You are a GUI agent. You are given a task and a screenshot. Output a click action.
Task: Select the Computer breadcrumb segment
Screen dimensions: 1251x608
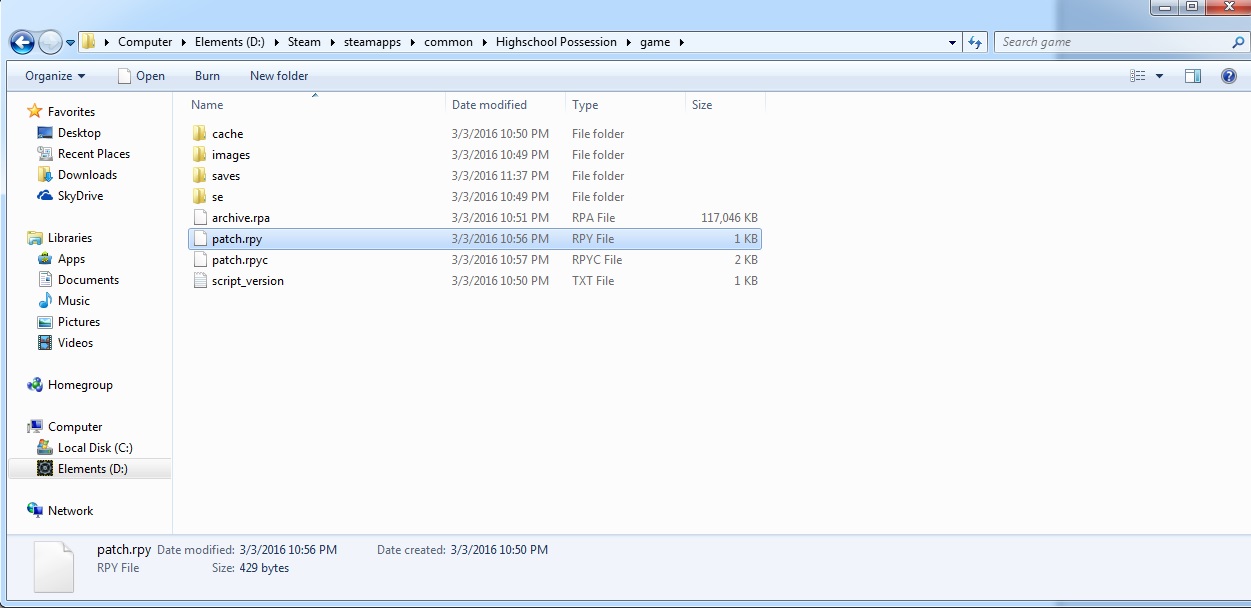(x=145, y=42)
